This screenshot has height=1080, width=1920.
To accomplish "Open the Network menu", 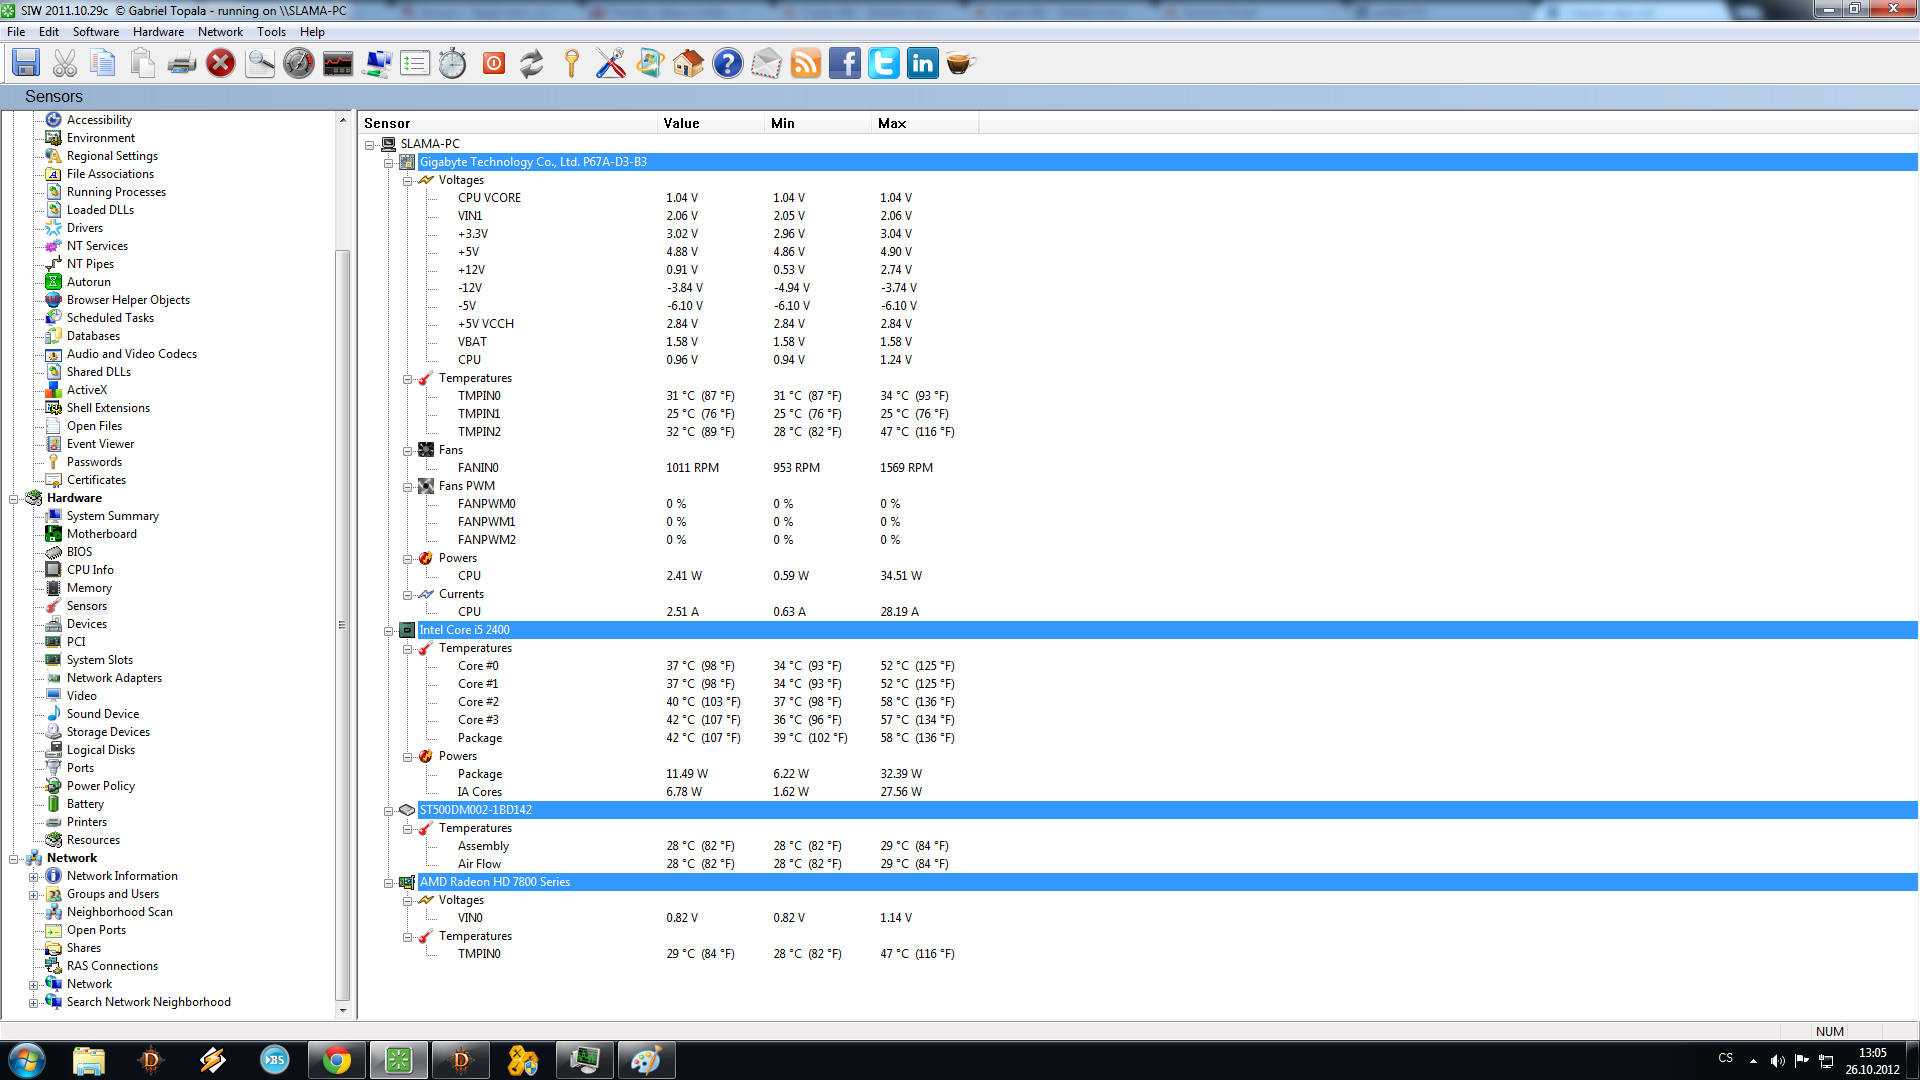I will (x=221, y=32).
